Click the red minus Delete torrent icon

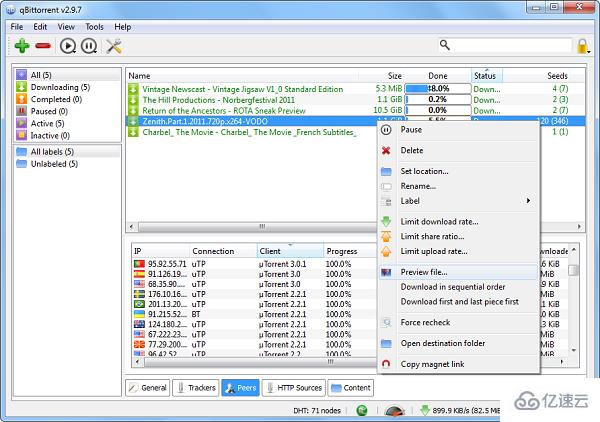tap(43, 46)
